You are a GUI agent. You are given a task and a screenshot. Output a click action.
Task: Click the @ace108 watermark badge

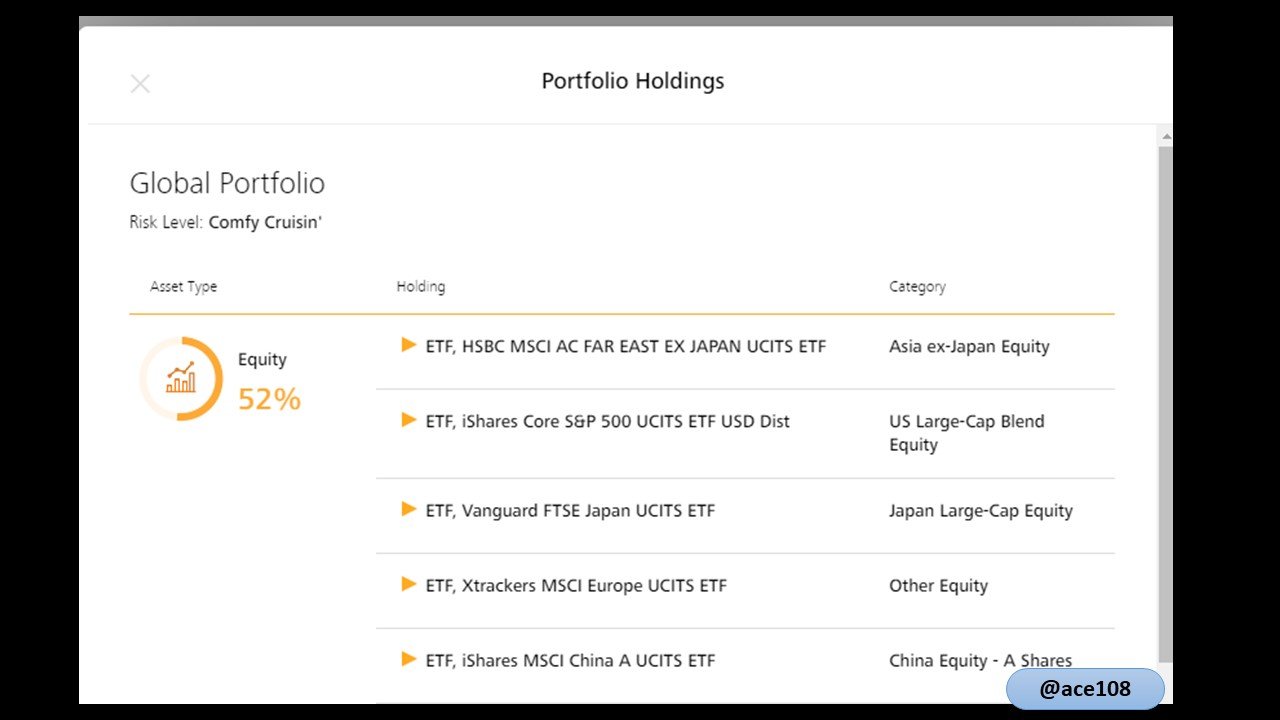1085,689
